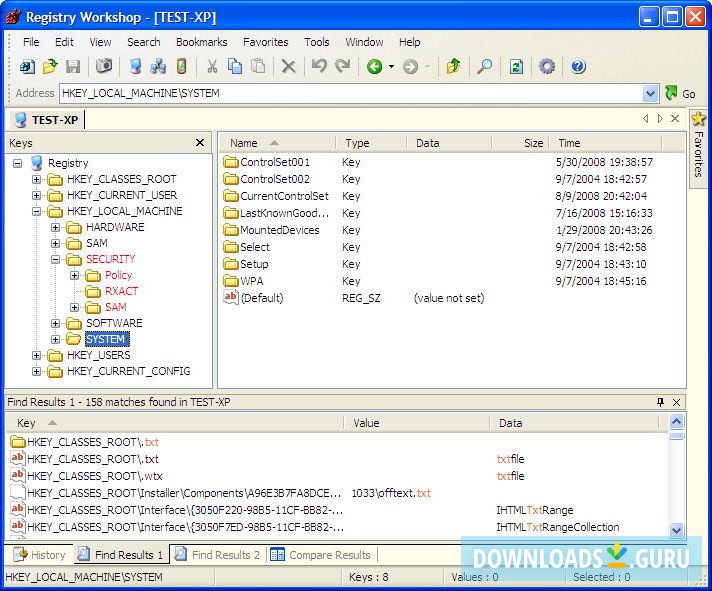The image size is (712, 591).
Task: Expand the HKEY_CLASSES_ROOT tree node
Action: 37,179
